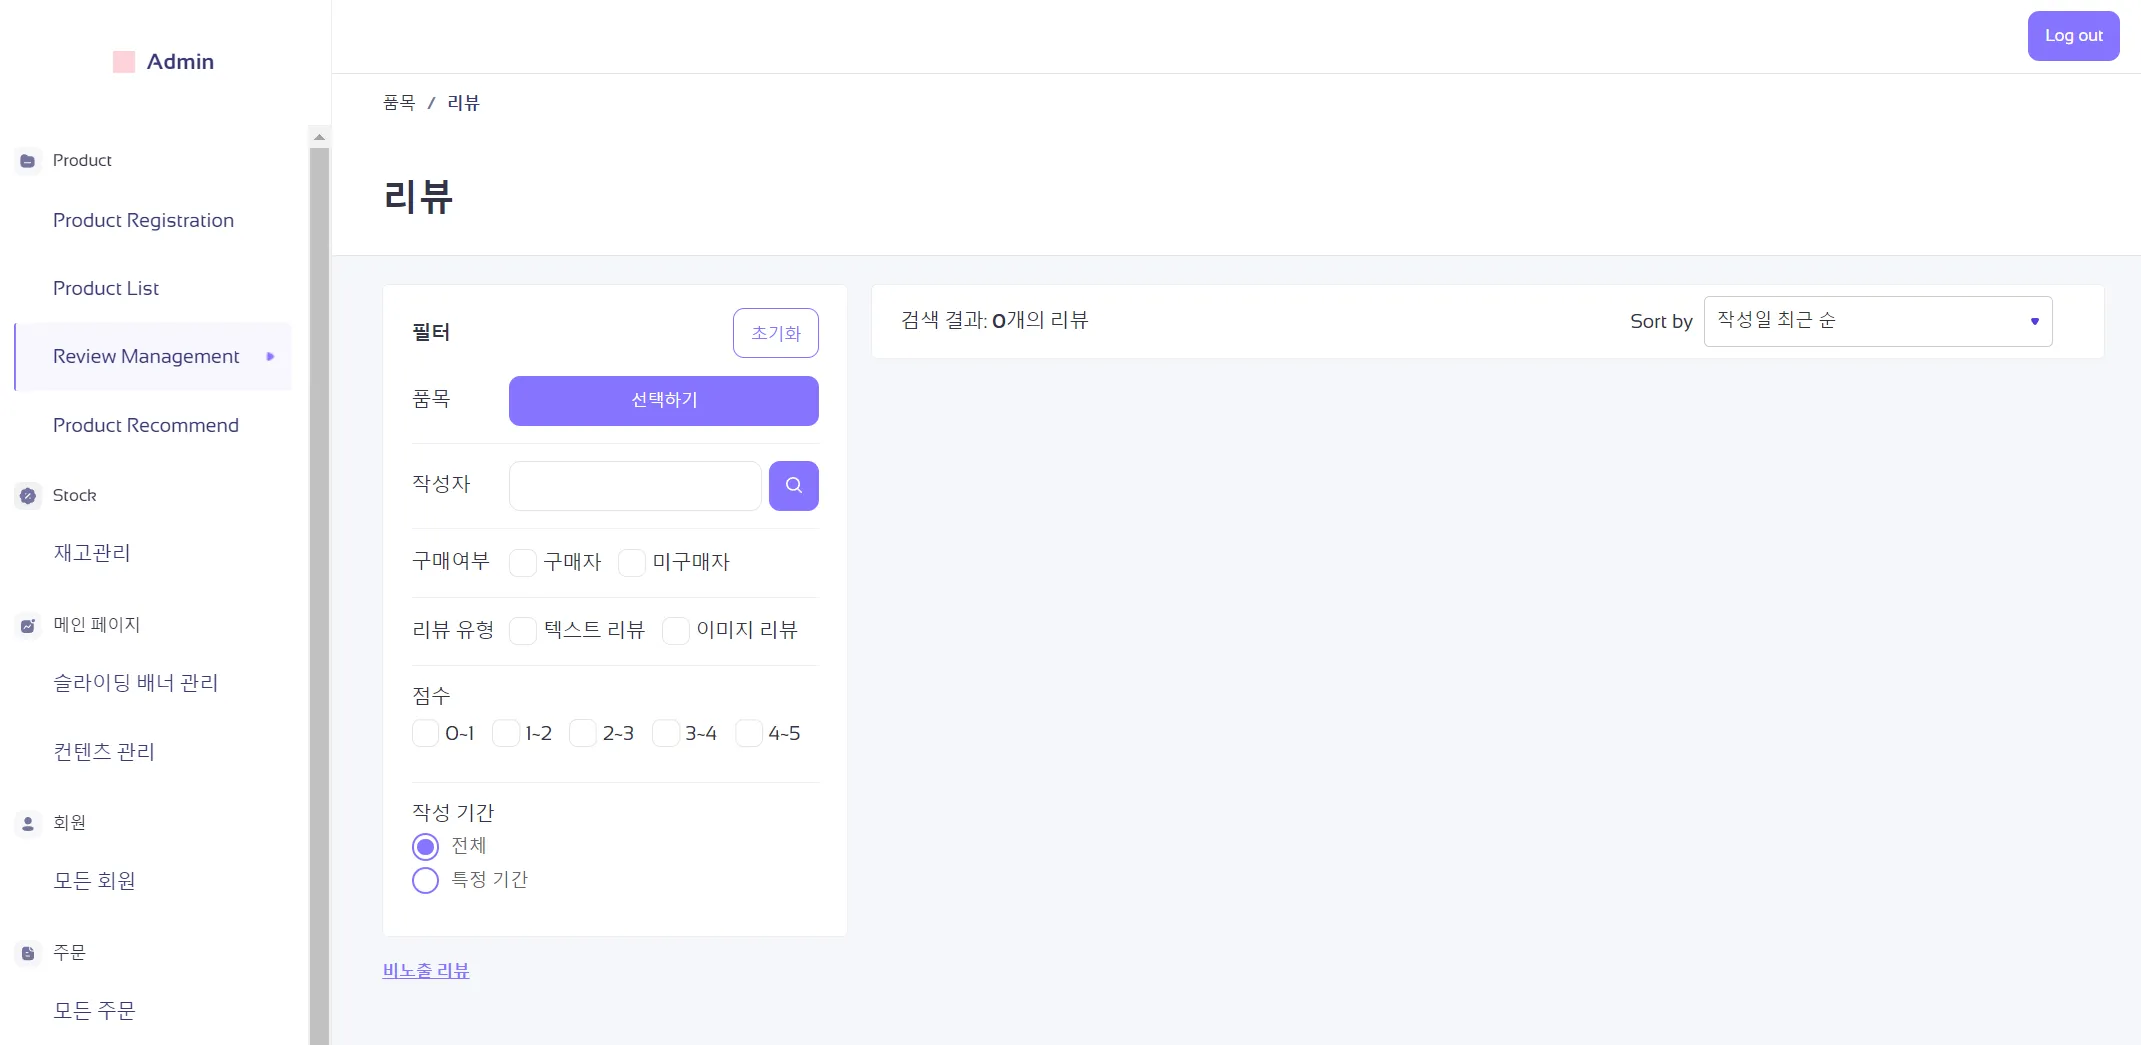This screenshot has width=2141, height=1045.
Task: Tick the 1~2 score checkbox
Action: pos(506,733)
